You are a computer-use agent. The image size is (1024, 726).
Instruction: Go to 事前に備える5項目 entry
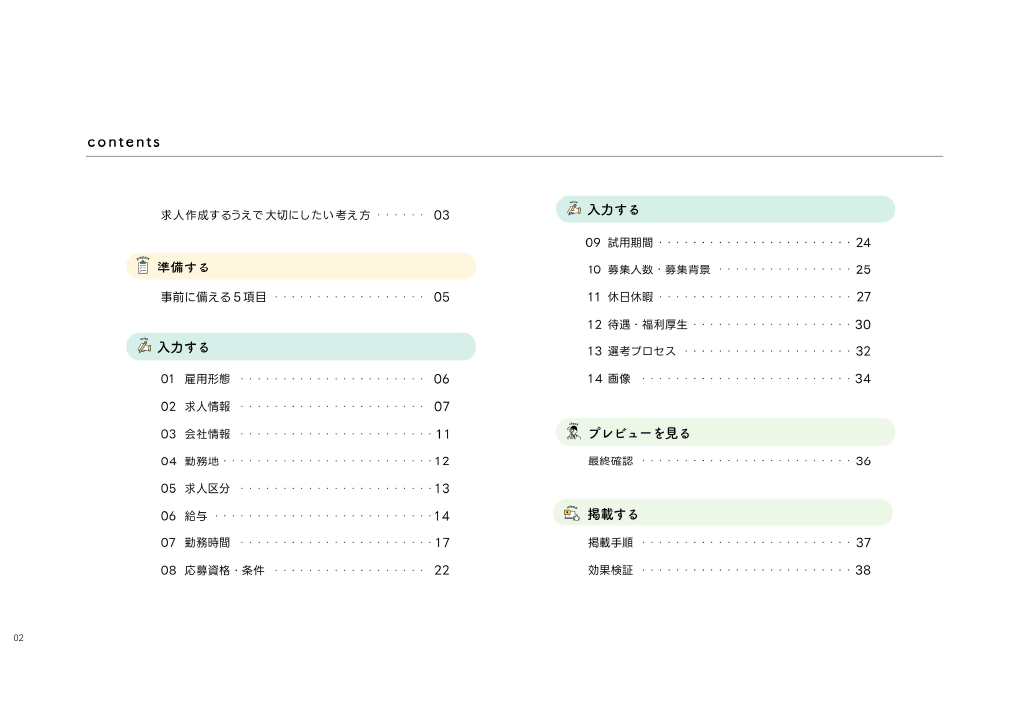point(305,297)
